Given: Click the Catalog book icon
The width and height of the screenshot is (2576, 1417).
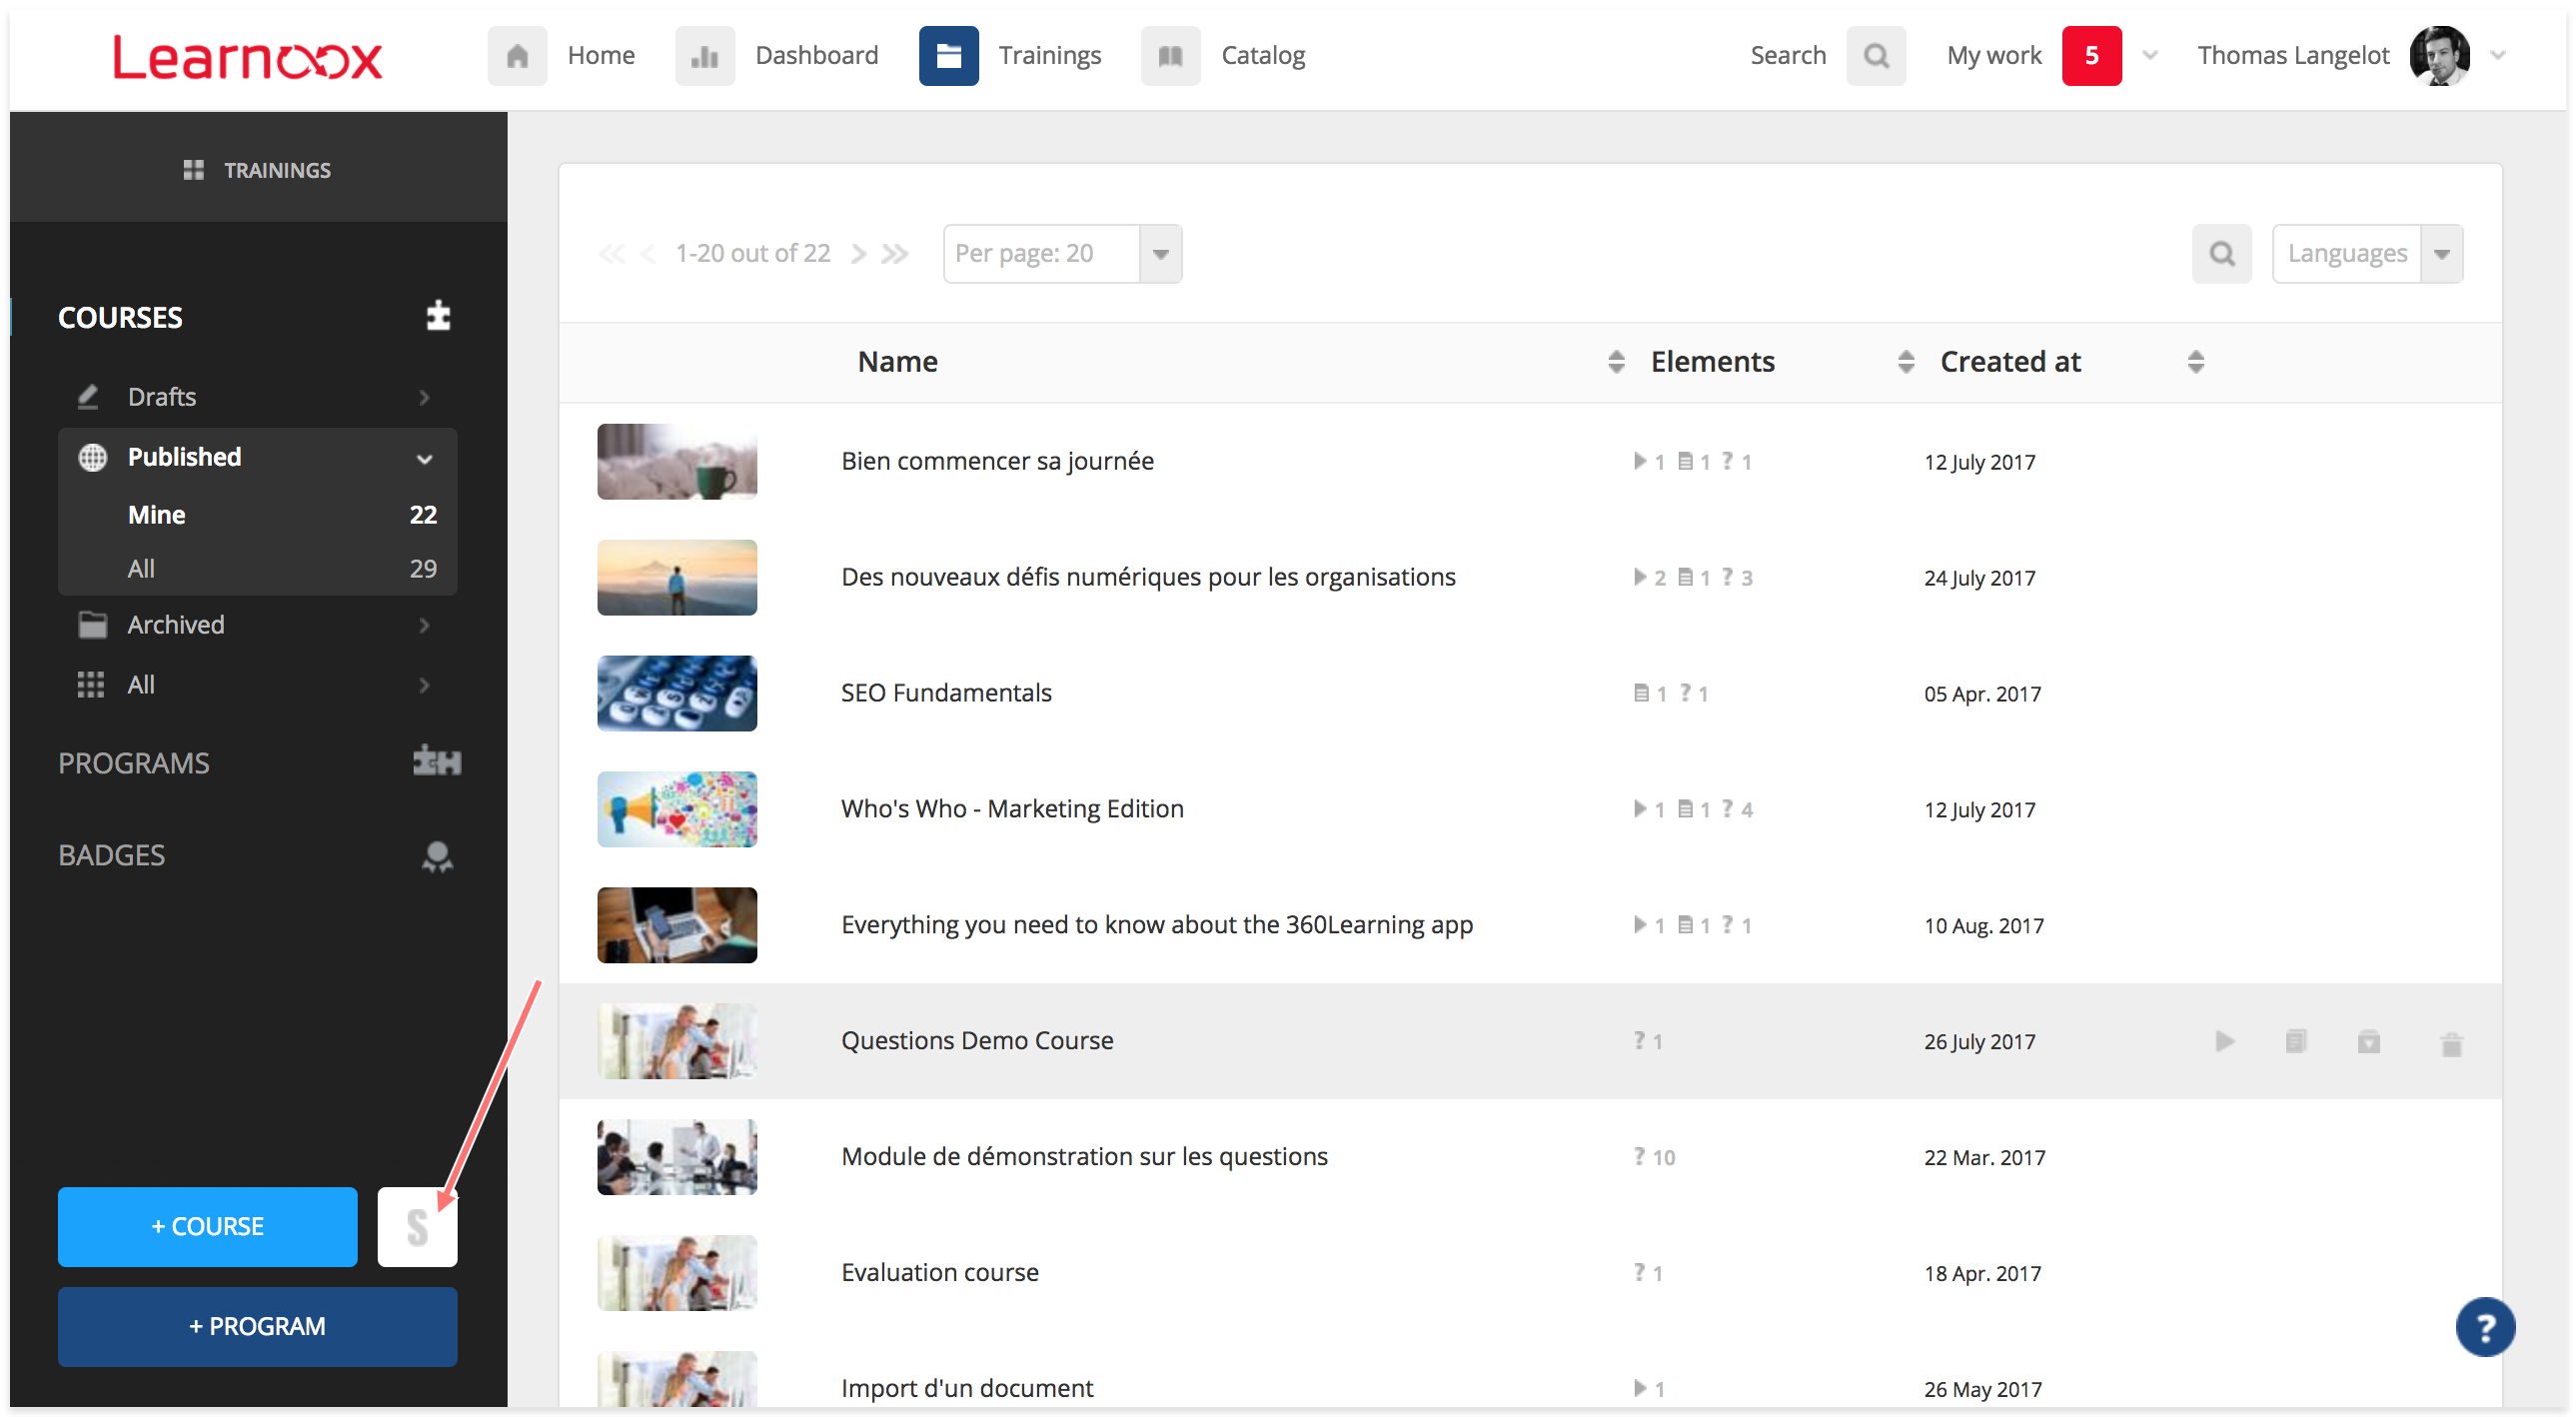Looking at the screenshot, I should coord(1170,56).
